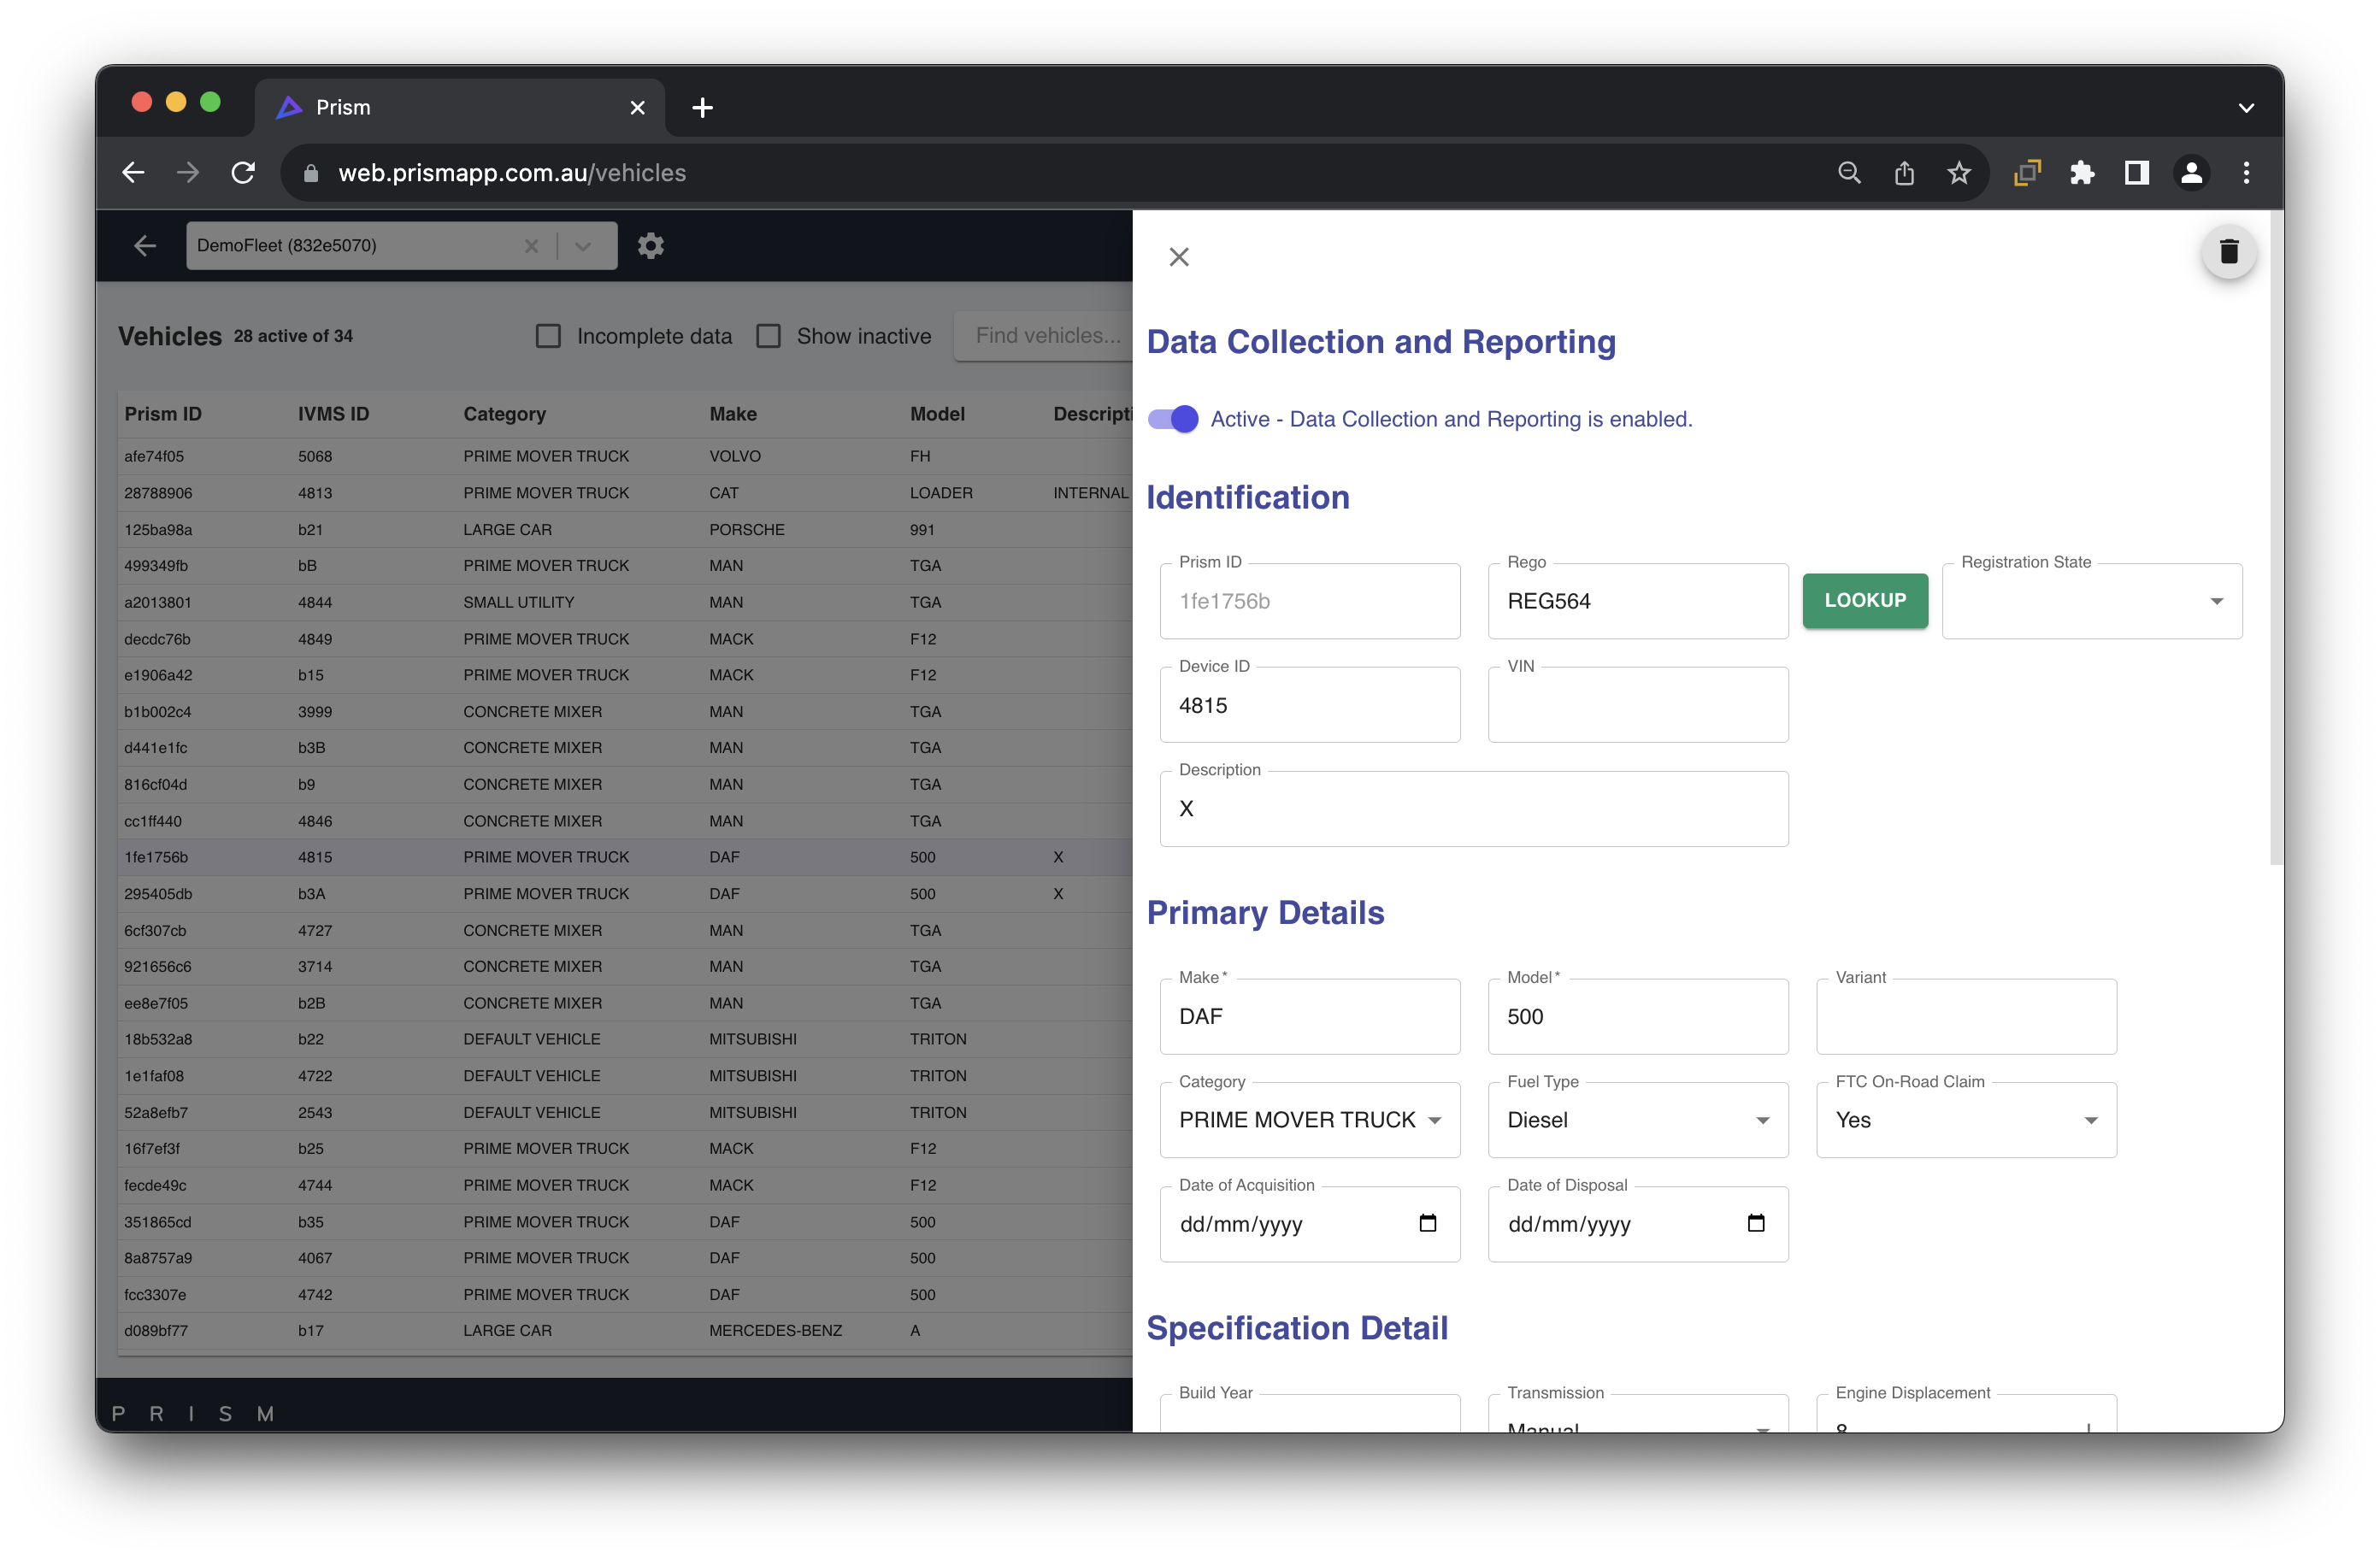This screenshot has width=2380, height=1559.
Task: Enable Show inactive checkbox
Action: coord(768,336)
